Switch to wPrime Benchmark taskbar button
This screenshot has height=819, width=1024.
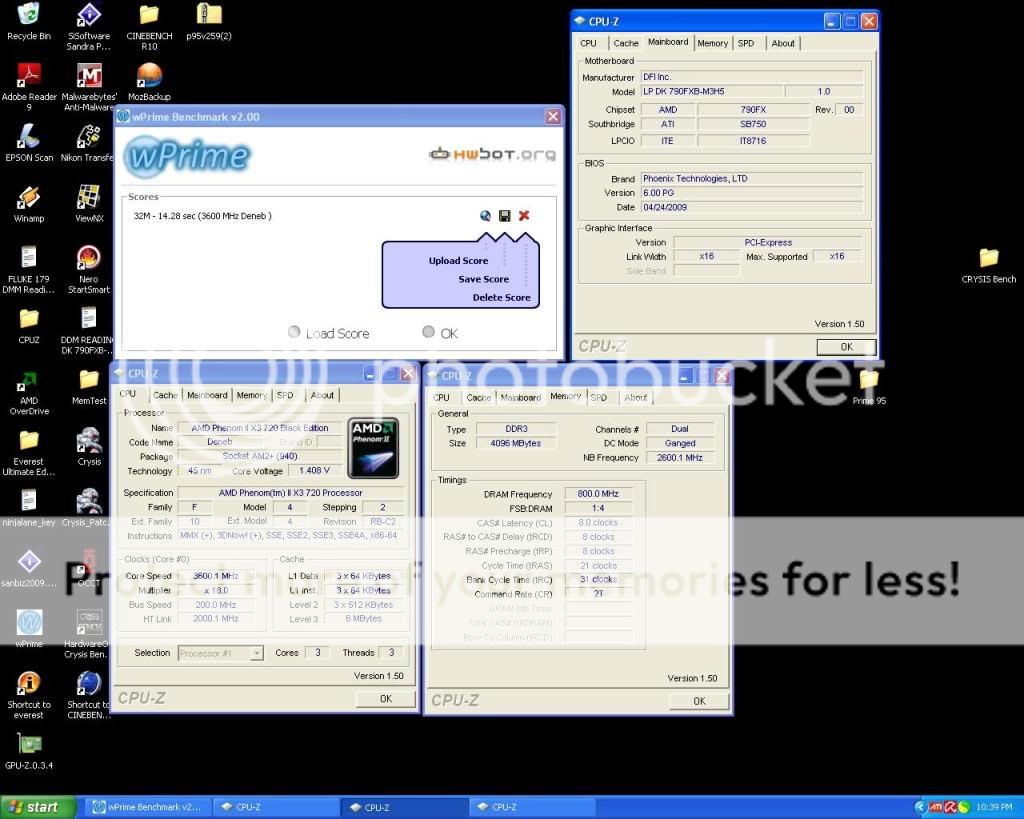(x=148, y=807)
